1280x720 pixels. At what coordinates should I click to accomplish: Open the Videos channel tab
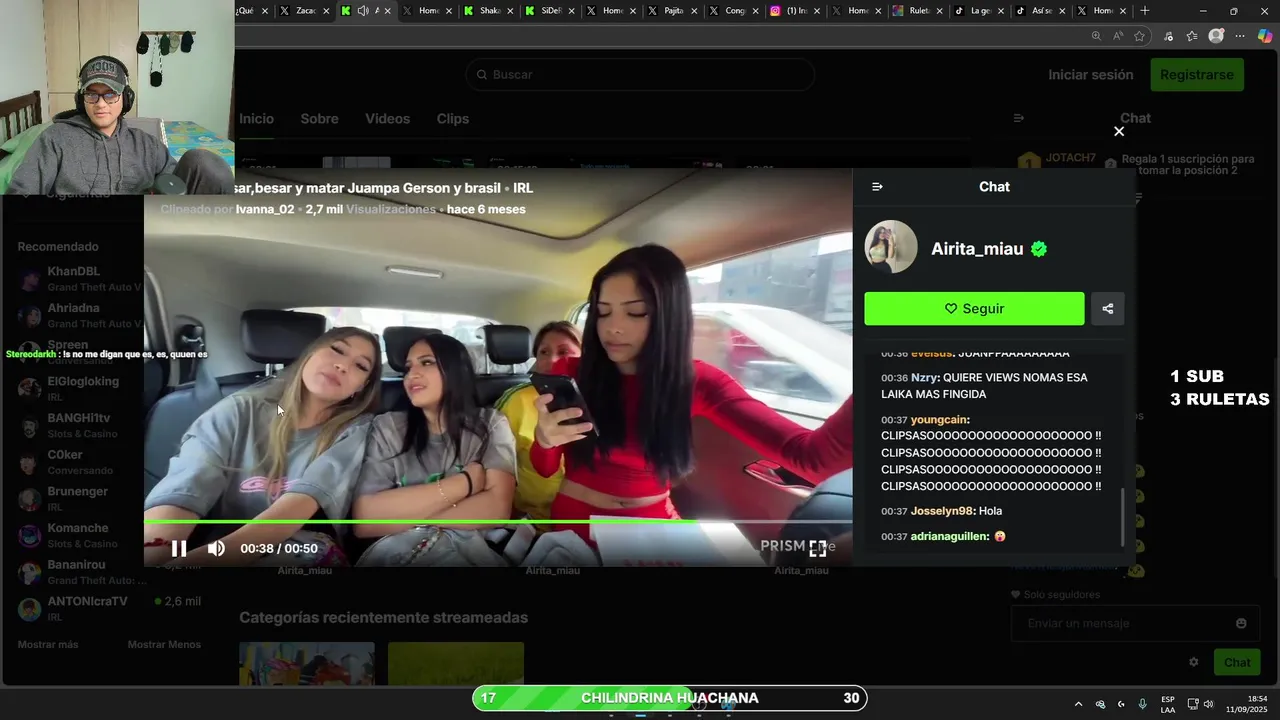point(387,119)
